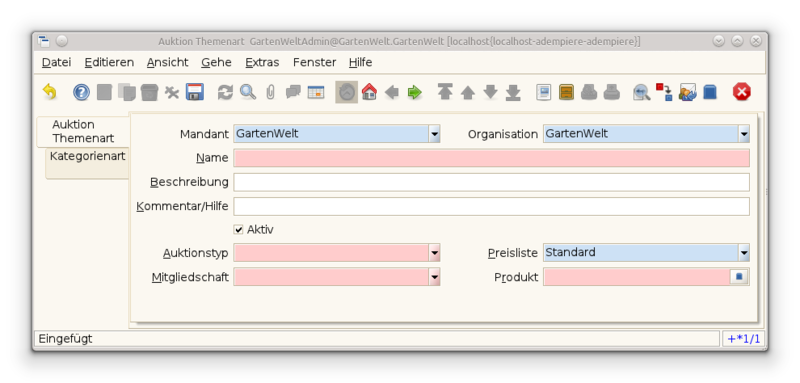Expand the Auktionstyp dropdown

pos(434,252)
